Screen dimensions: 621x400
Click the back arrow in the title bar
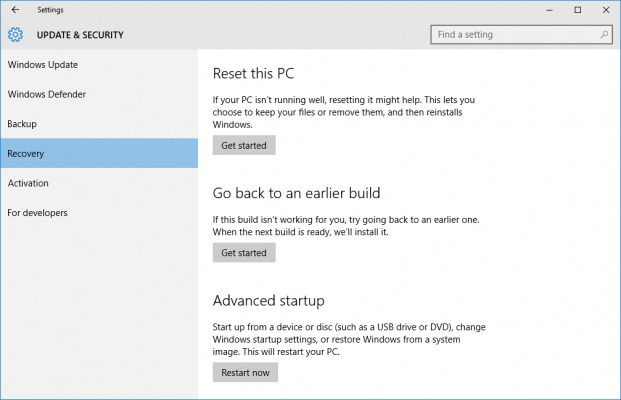[x=14, y=10]
